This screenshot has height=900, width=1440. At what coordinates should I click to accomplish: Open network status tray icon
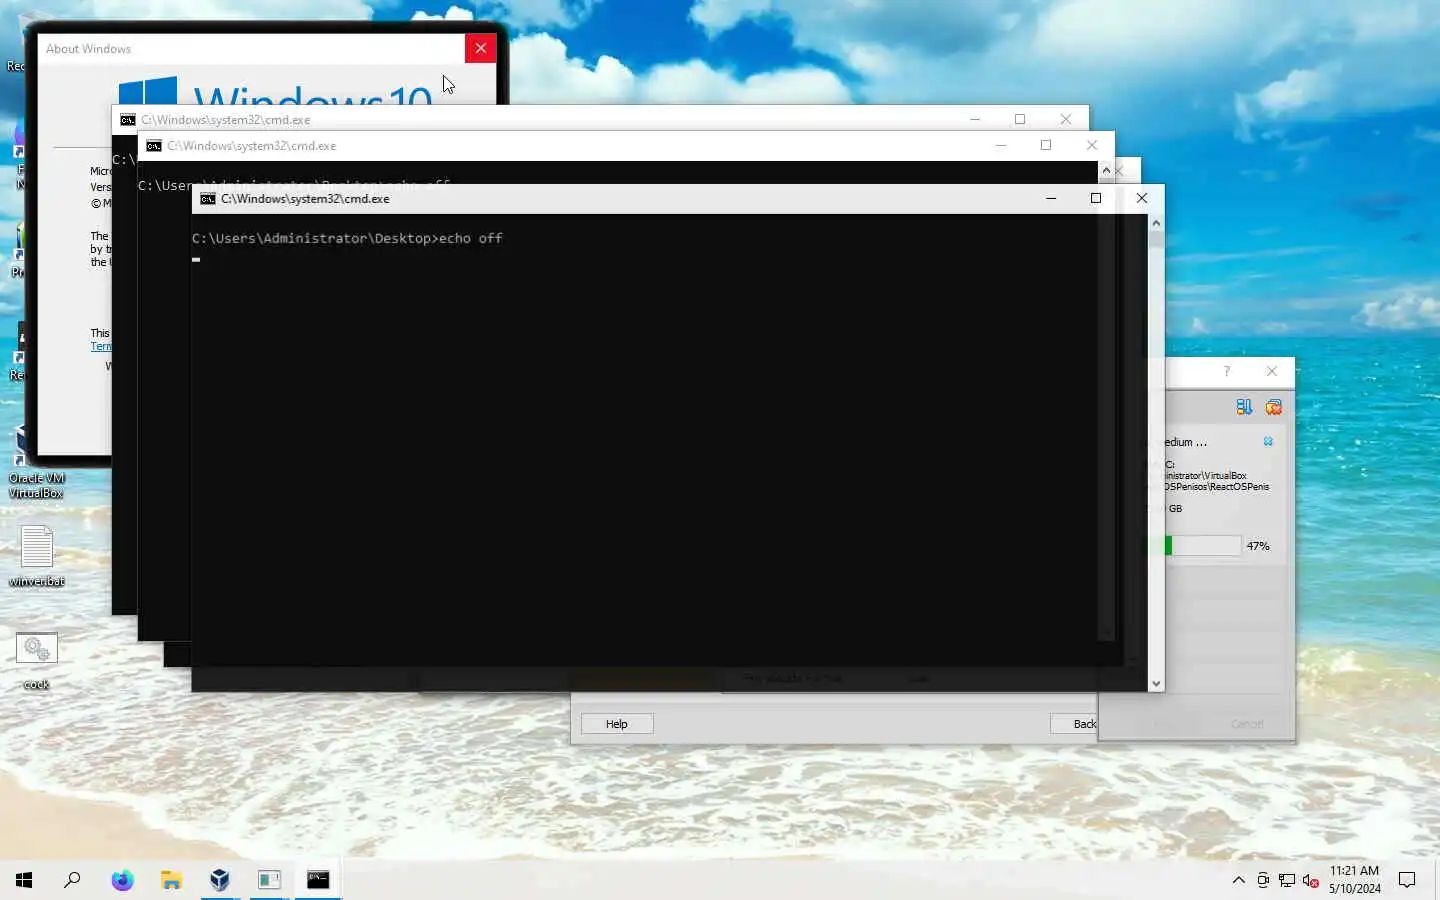pyautogui.click(x=1287, y=880)
